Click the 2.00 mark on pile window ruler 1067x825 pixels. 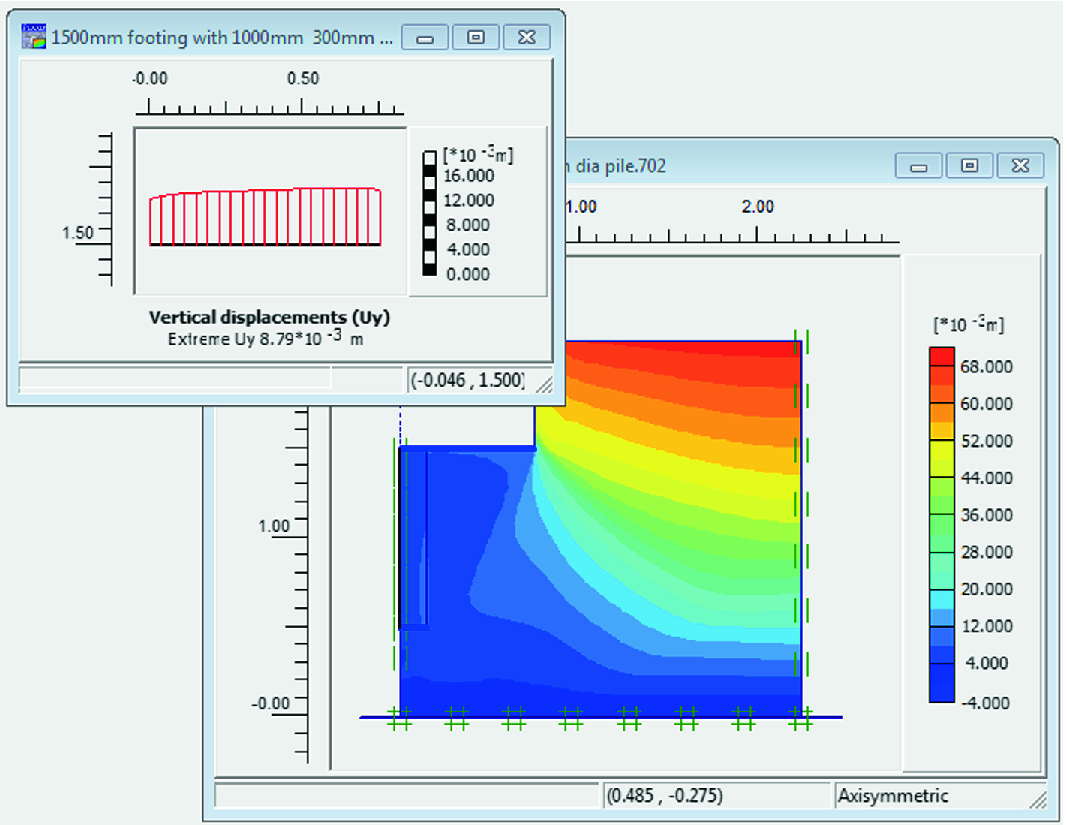click(x=757, y=207)
